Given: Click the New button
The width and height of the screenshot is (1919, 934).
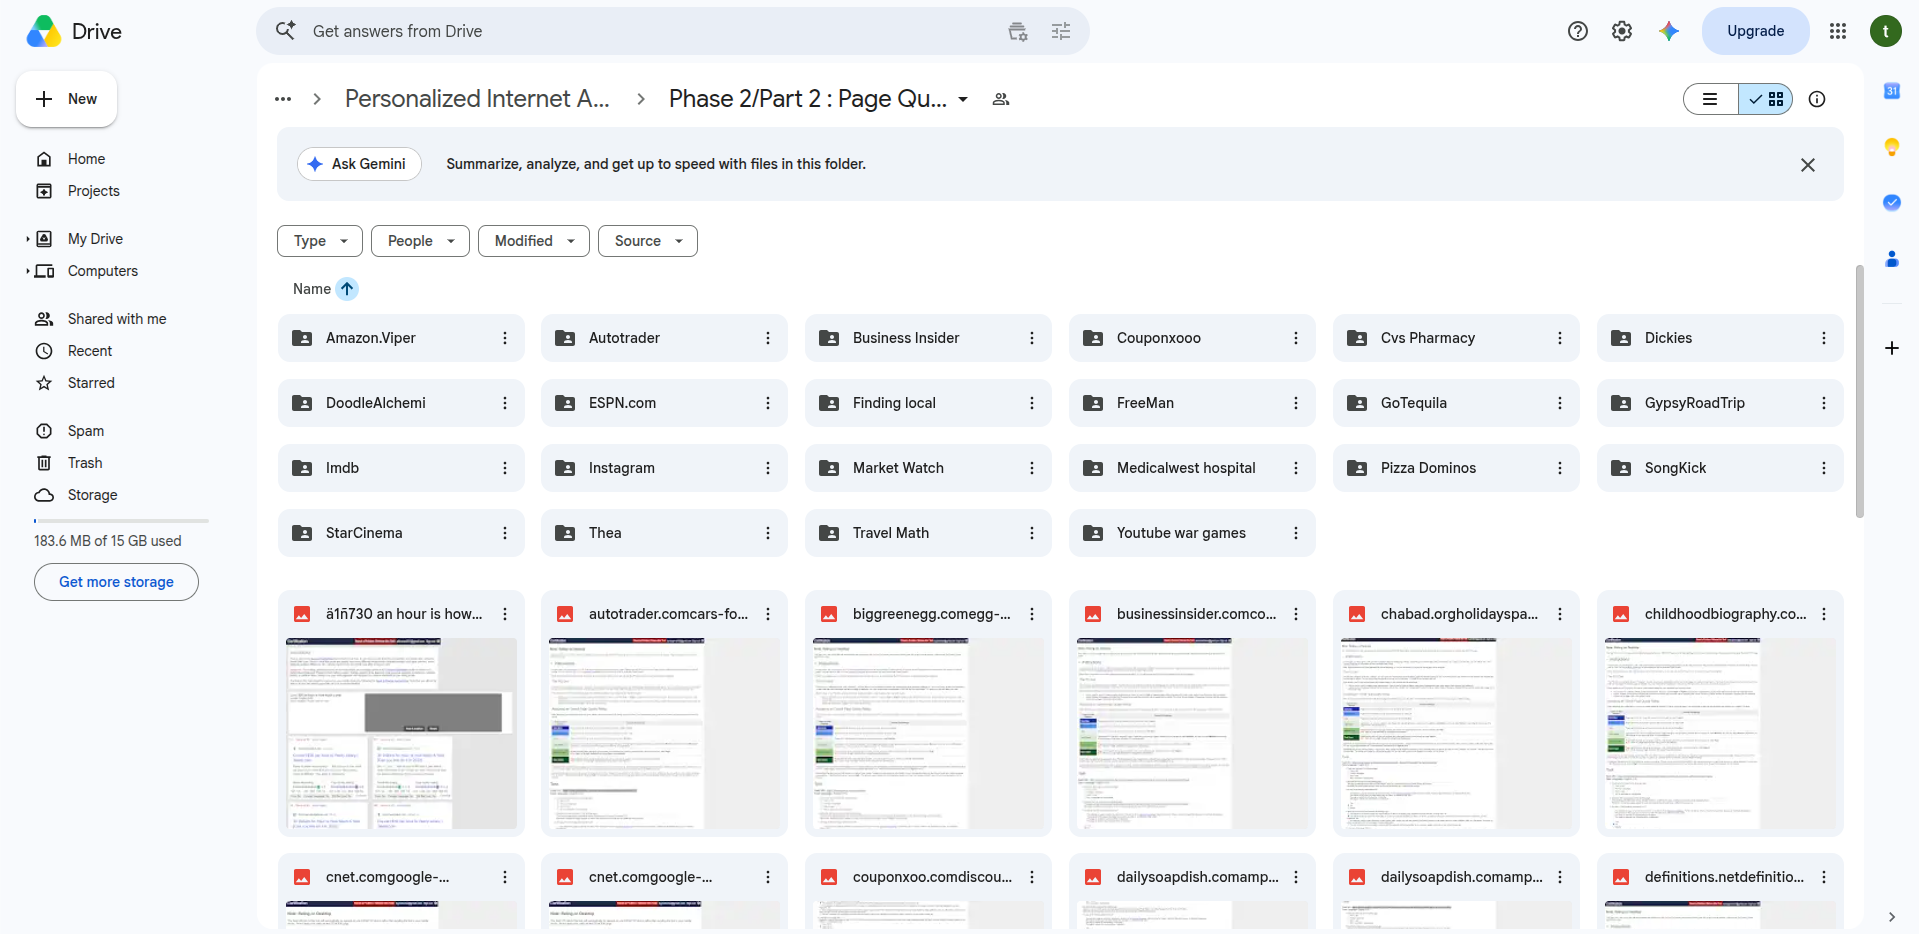Looking at the screenshot, I should (67, 99).
